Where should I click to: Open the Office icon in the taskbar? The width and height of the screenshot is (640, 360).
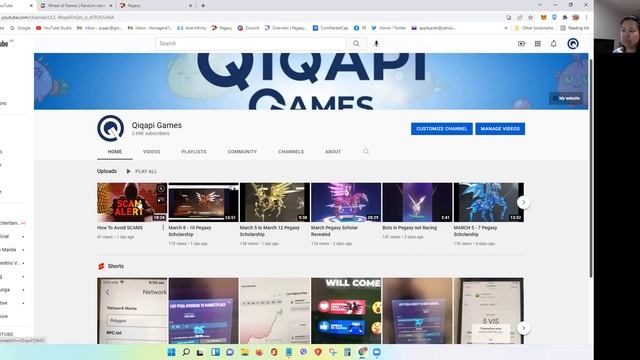(x=274, y=352)
